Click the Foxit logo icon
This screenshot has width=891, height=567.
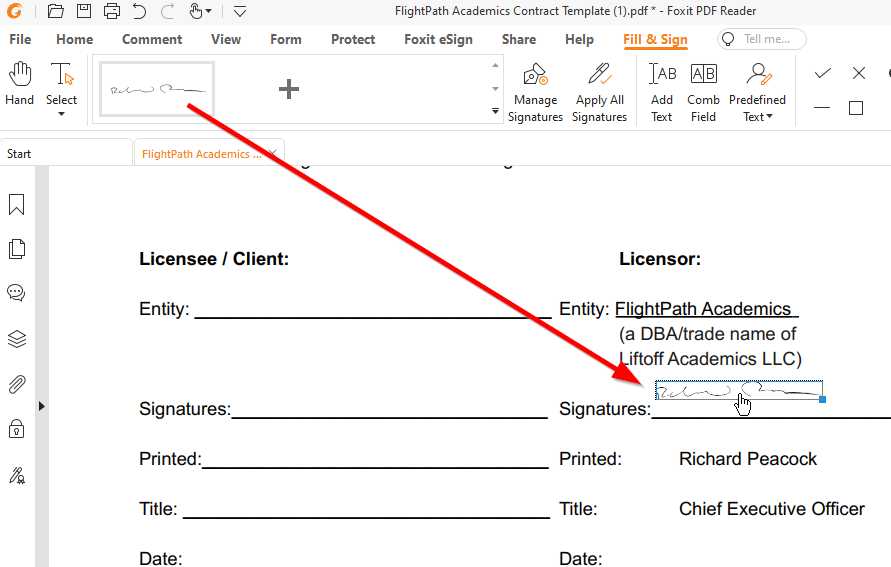coord(14,11)
